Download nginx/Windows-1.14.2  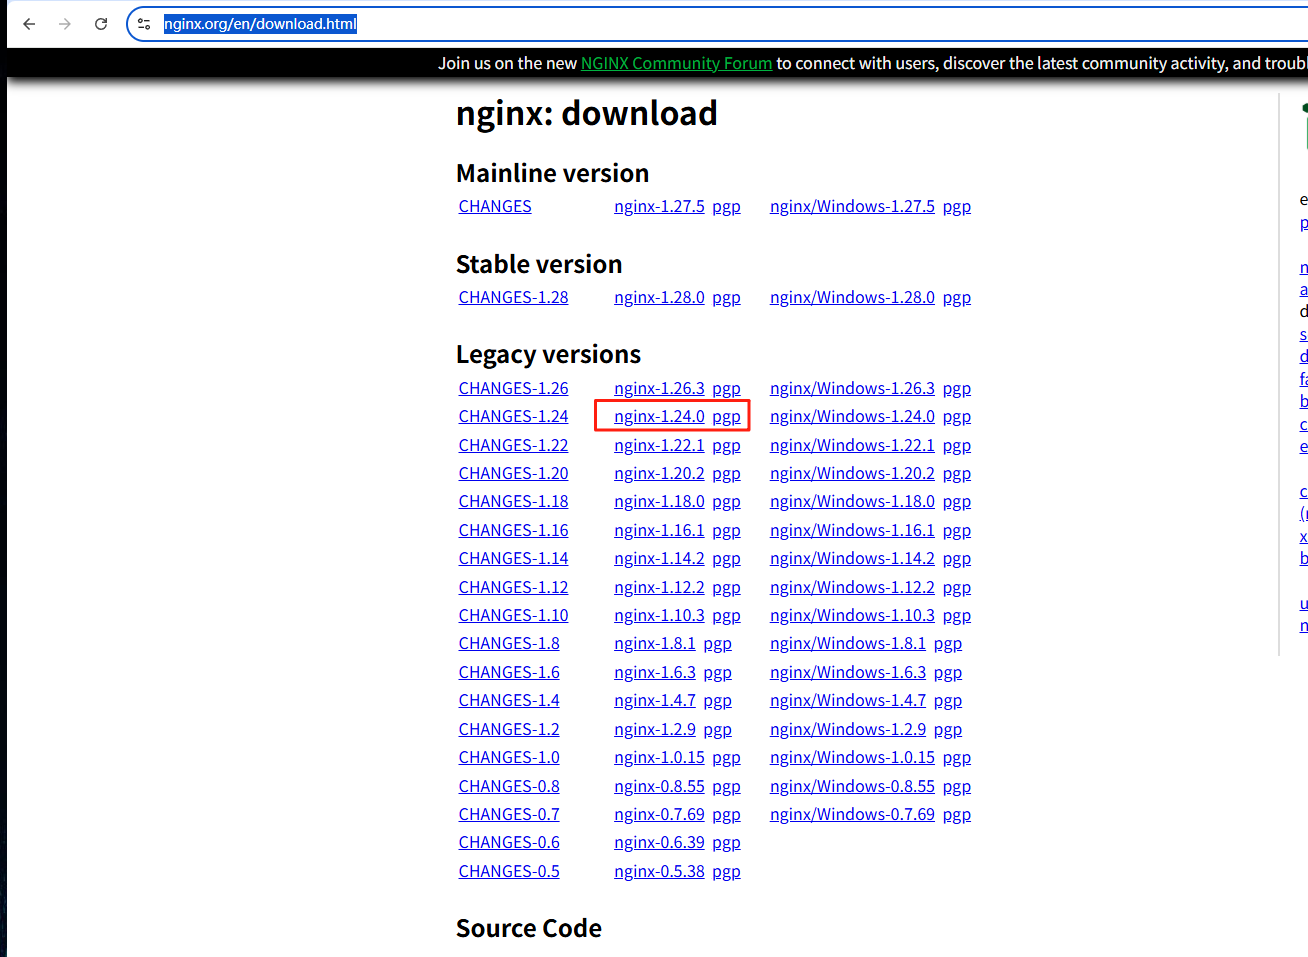[x=852, y=558]
